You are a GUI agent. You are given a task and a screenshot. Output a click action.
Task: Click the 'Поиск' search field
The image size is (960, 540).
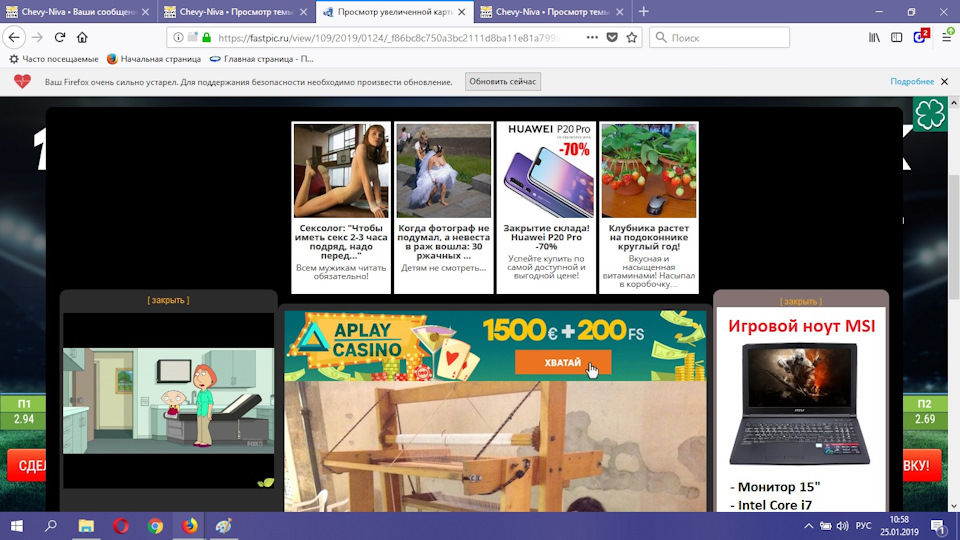[719, 37]
